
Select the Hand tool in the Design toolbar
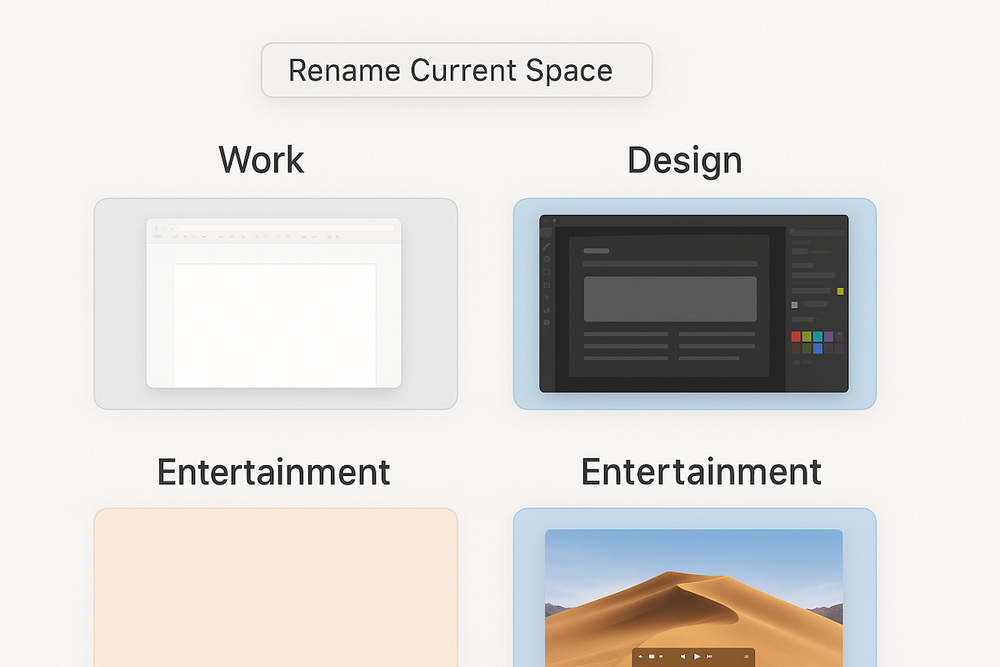coord(546,297)
